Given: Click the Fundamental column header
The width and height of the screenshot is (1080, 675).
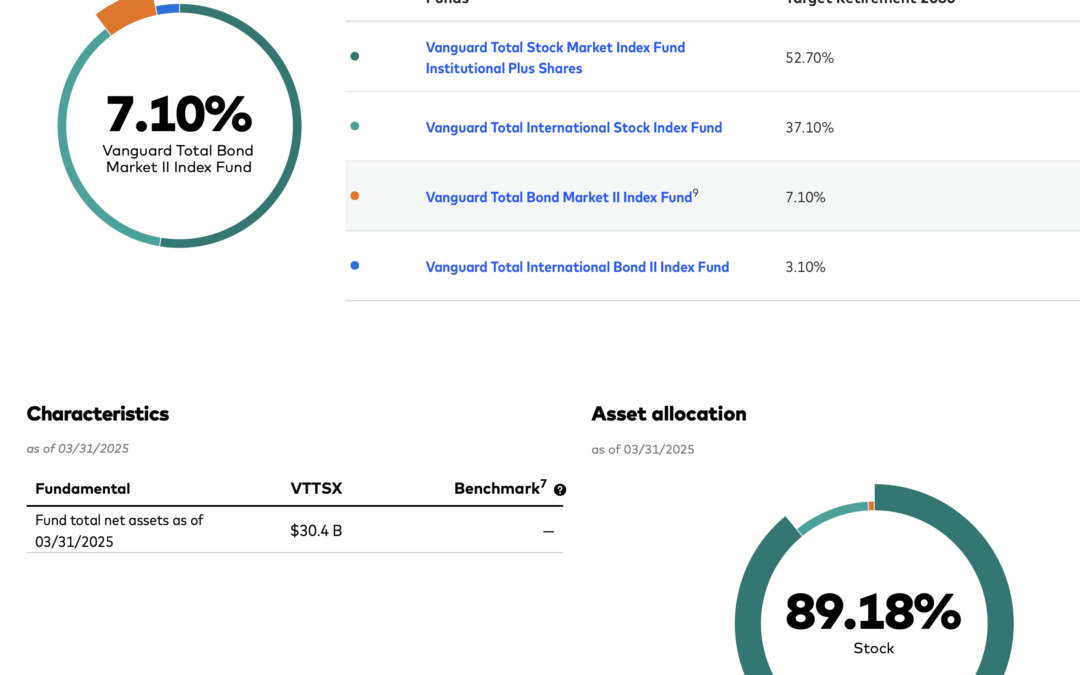Looking at the screenshot, I should point(83,489).
